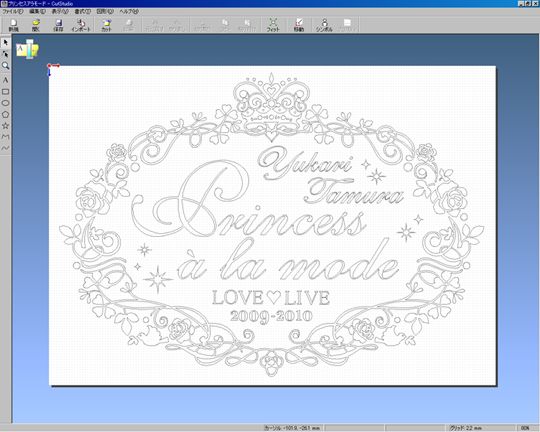Click the インポート (Import) toolbar icon
This screenshot has height=432, width=540.
pos(81,25)
